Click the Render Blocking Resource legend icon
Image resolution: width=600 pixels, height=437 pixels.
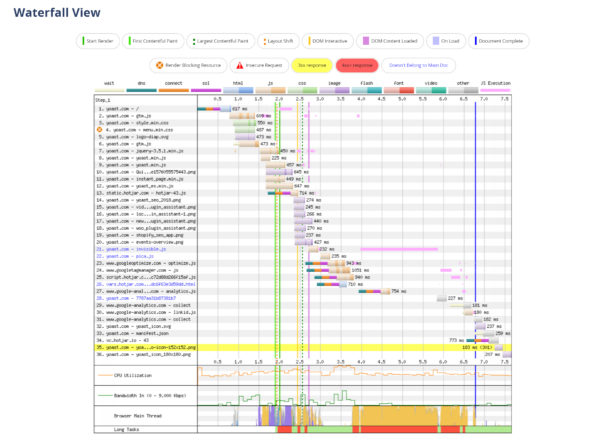(157, 63)
